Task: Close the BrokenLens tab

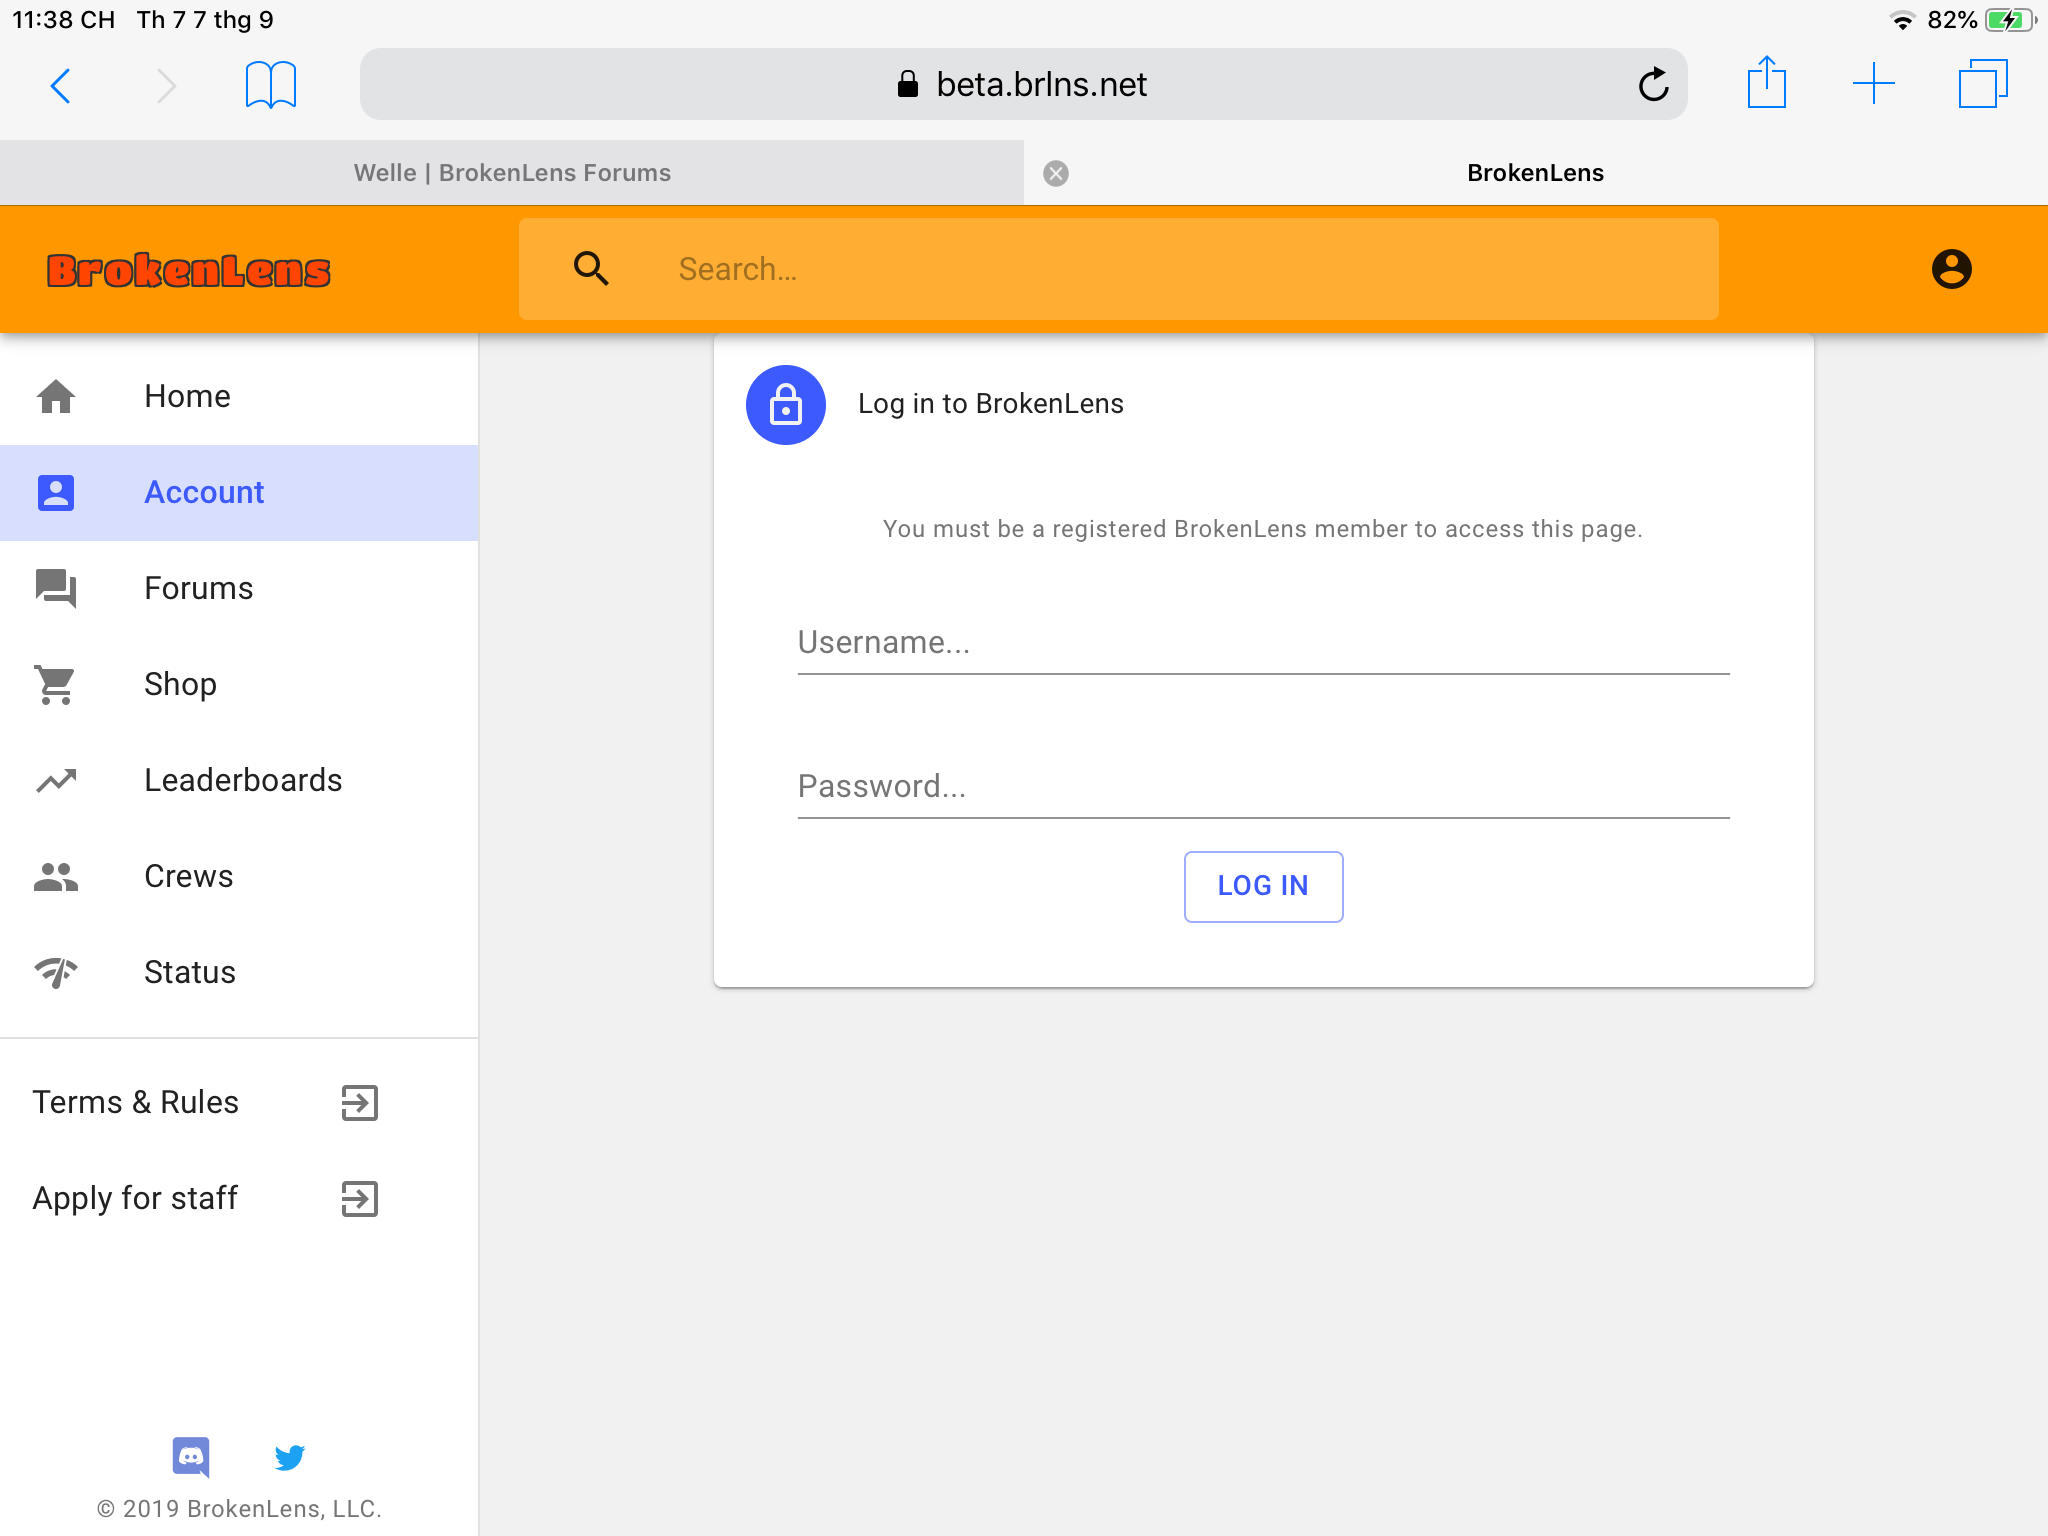Action: point(1056,174)
